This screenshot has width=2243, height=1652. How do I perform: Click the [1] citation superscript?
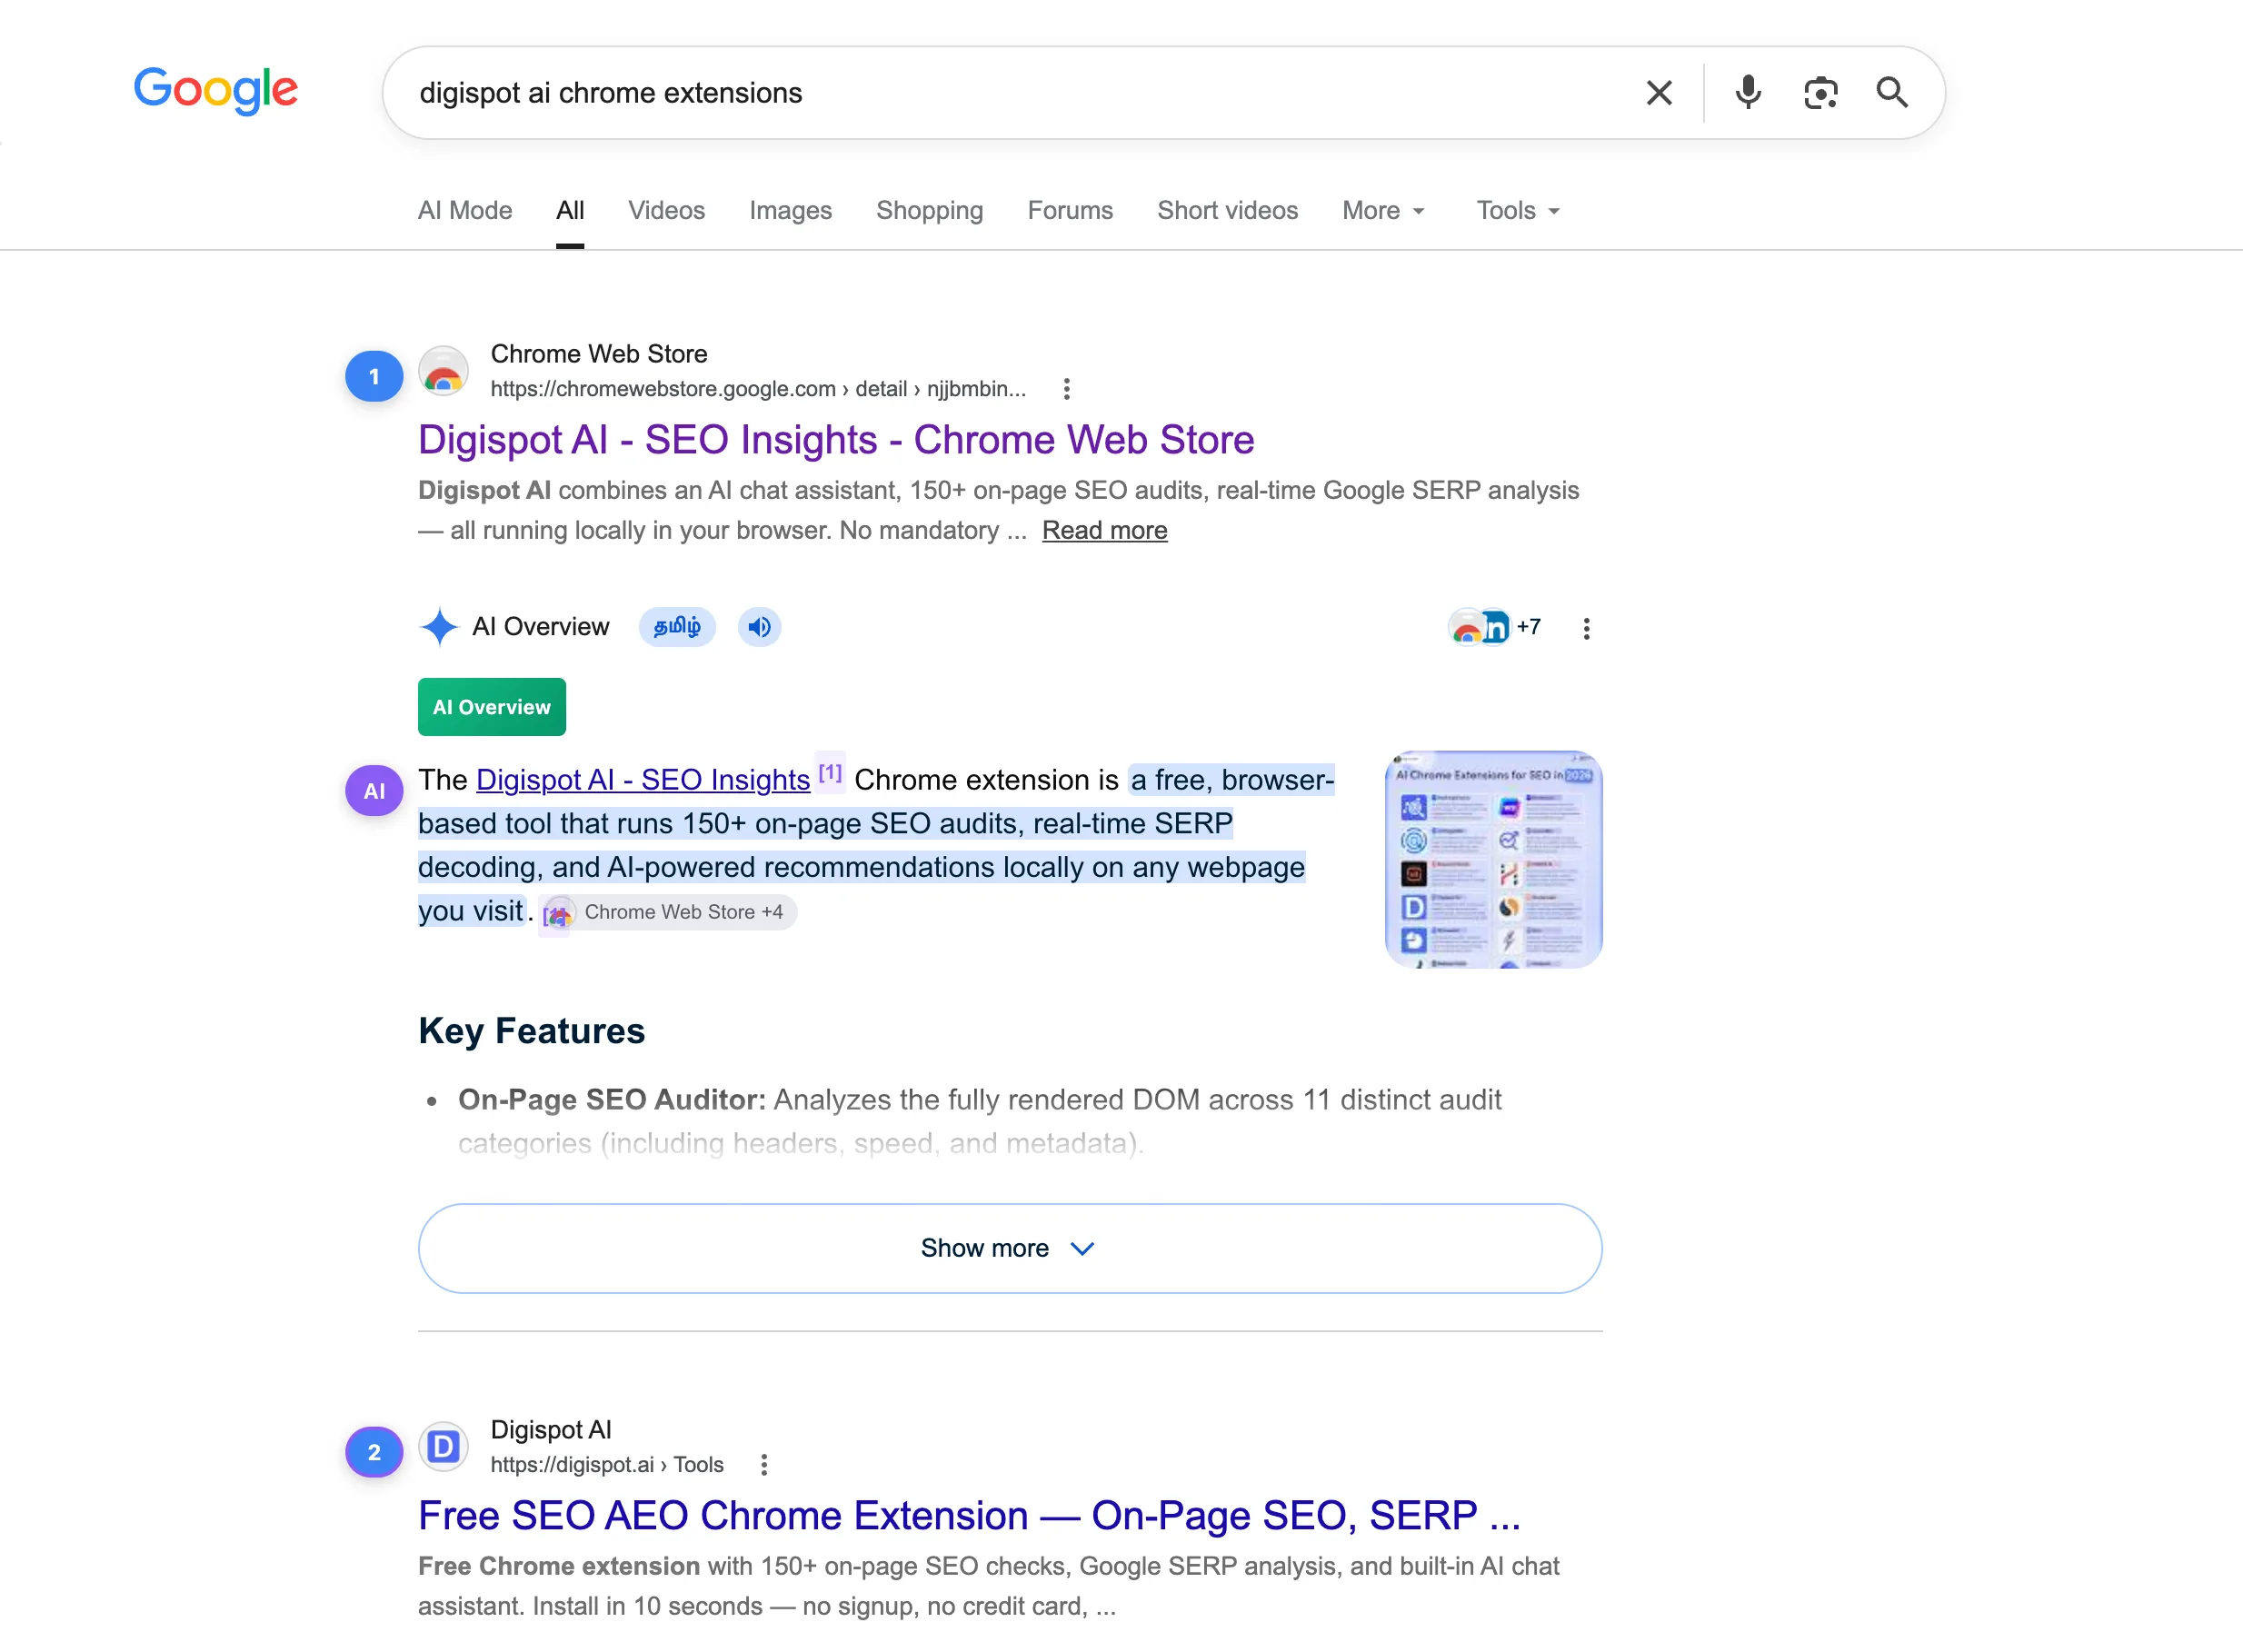click(x=830, y=773)
